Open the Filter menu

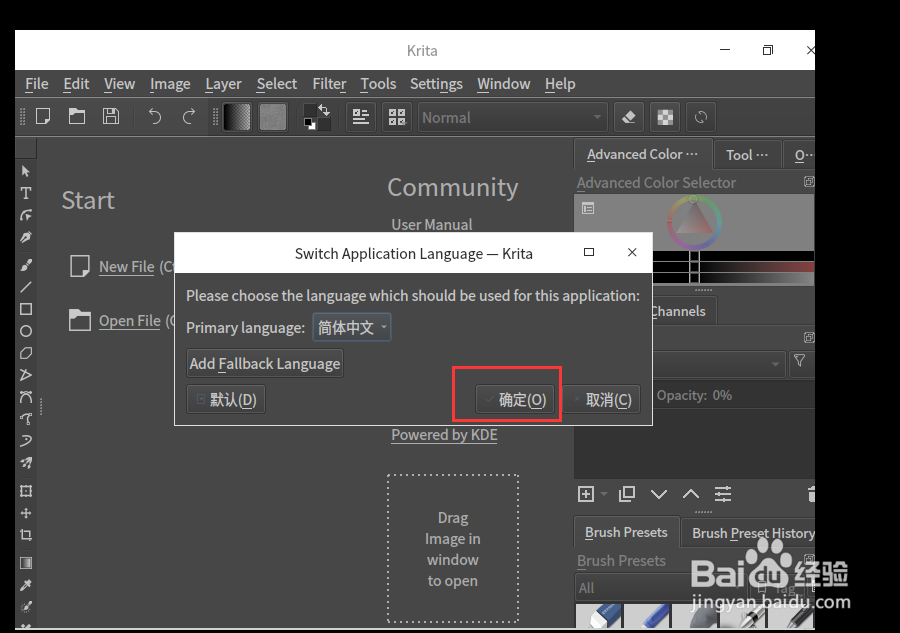329,84
